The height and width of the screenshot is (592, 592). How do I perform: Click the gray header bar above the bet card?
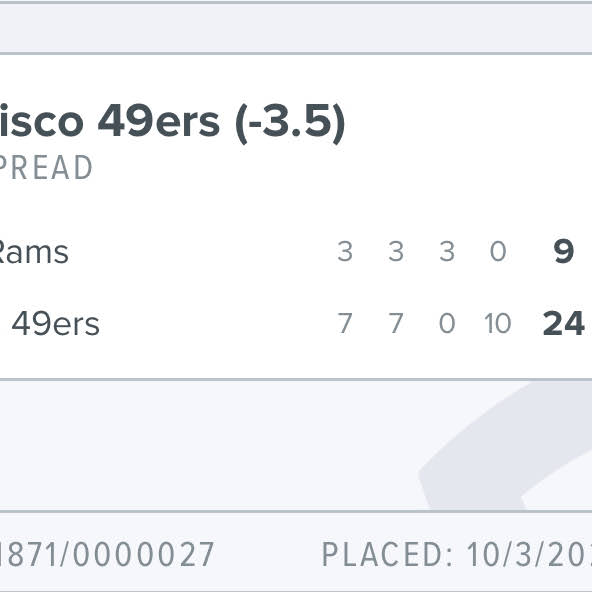click(x=296, y=28)
